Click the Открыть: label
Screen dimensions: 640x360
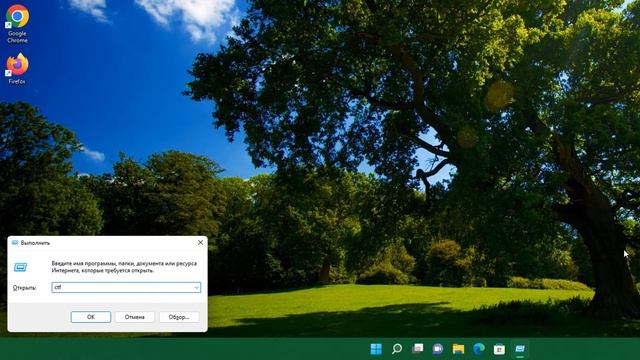[24, 288]
